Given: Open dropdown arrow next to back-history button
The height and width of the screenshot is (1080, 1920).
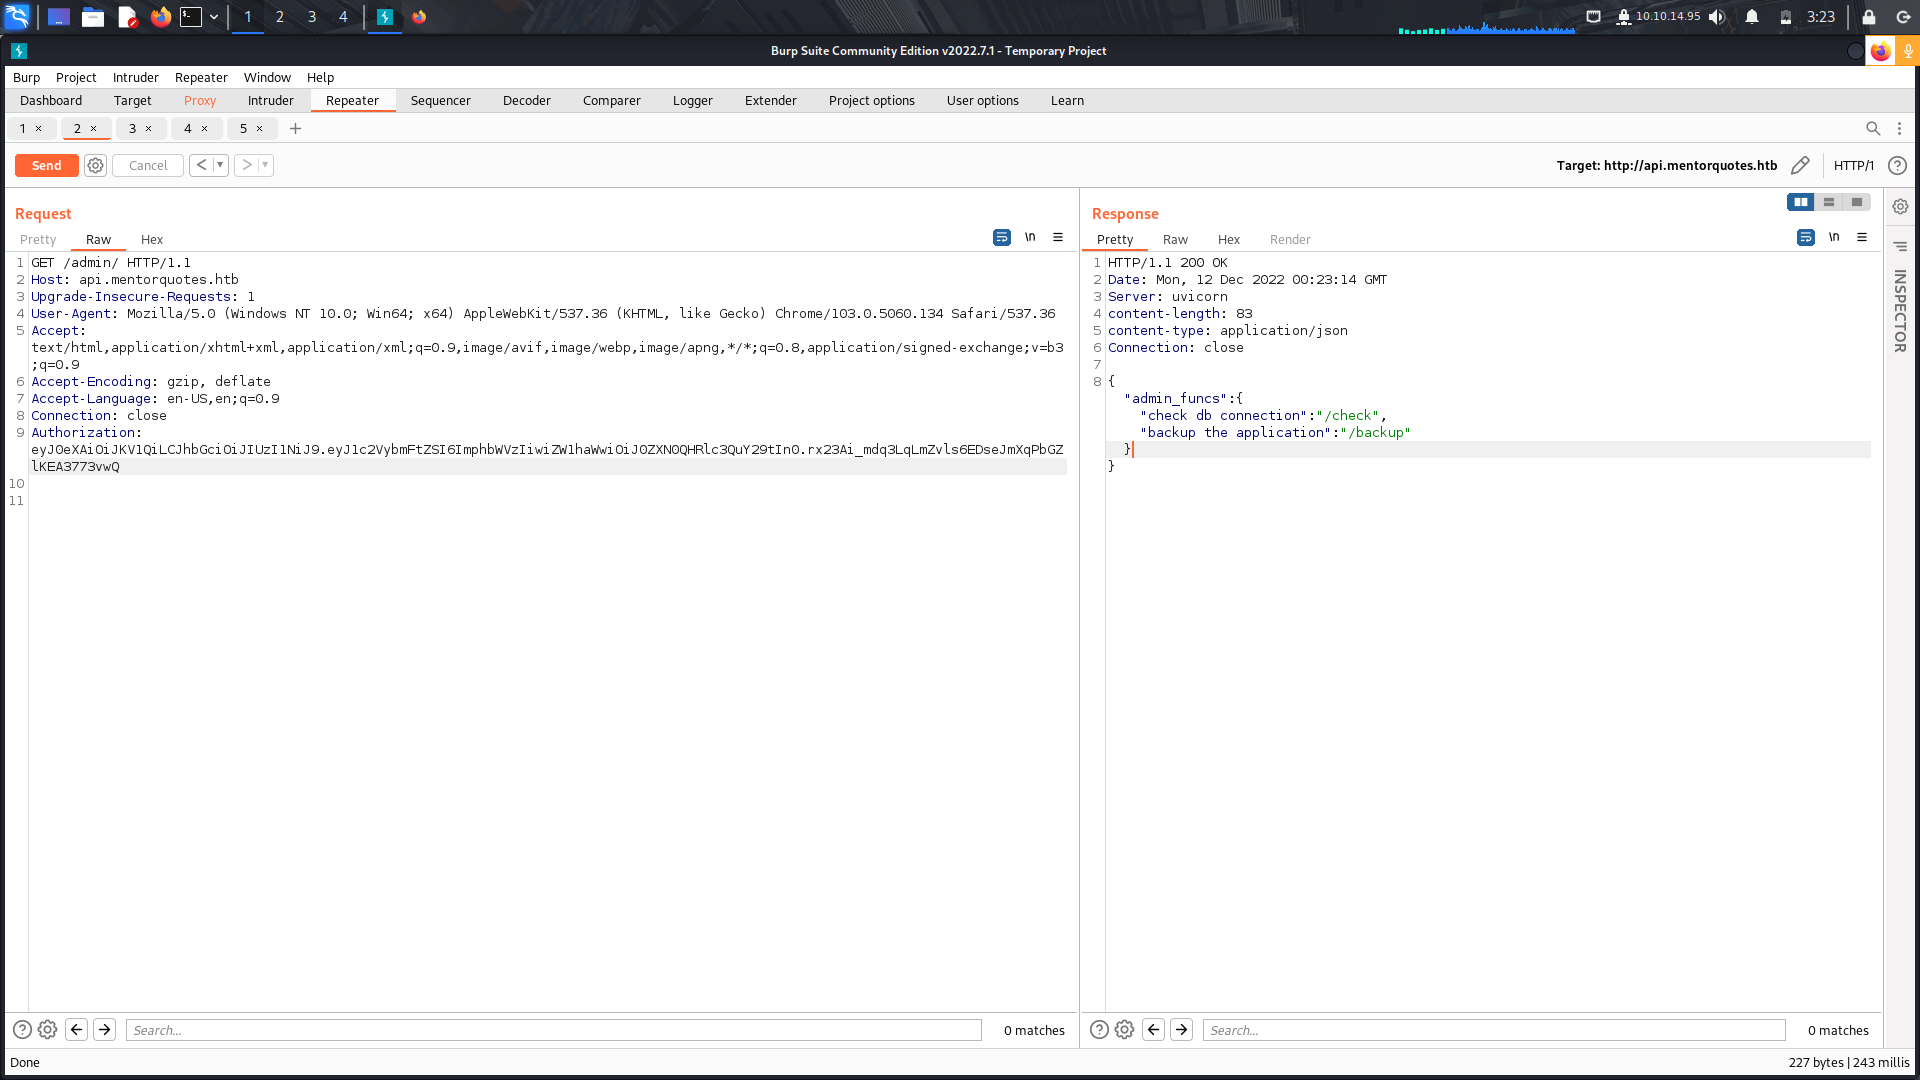Looking at the screenshot, I should [220, 165].
